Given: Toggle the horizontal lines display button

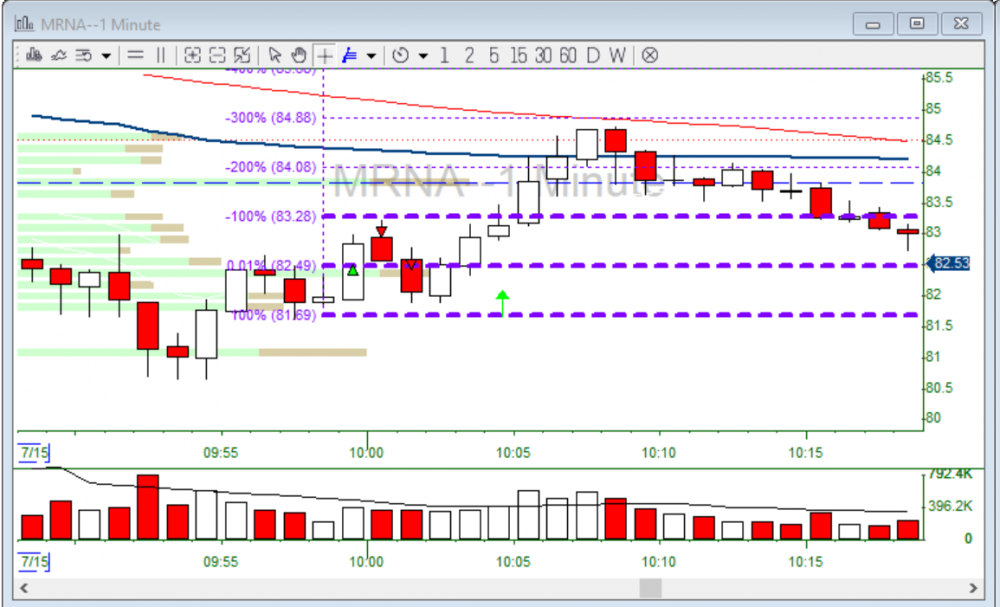Looking at the screenshot, I should [135, 55].
